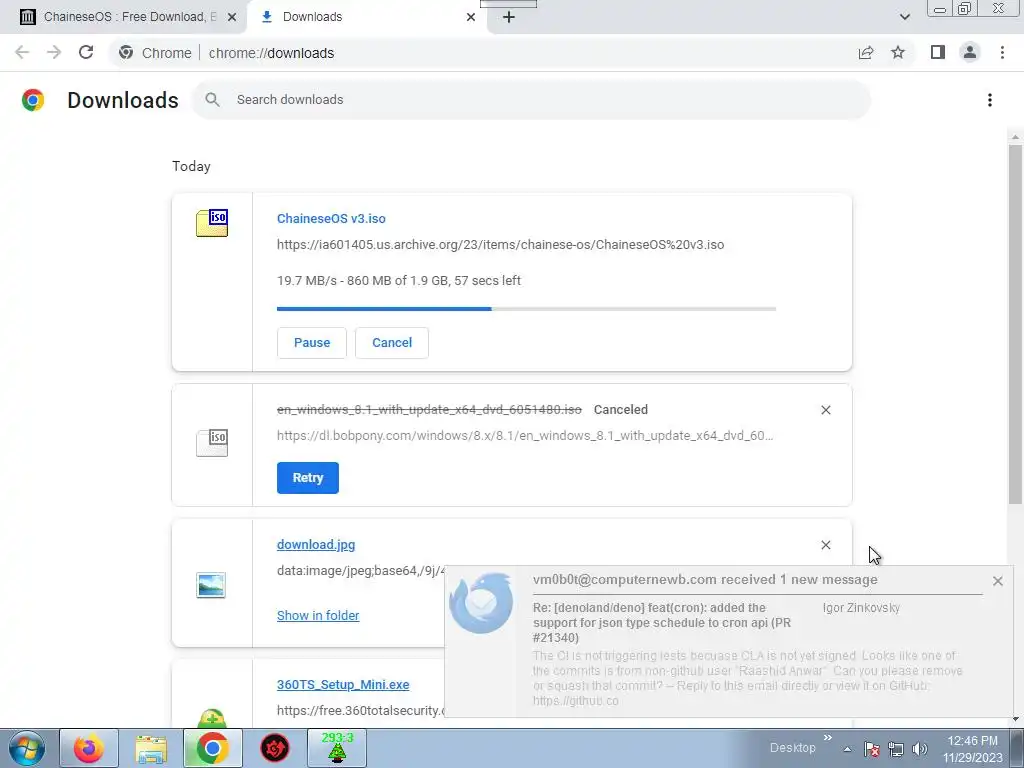Viewport: 1024px width, 768px height.
Task: Open the Thunderbird new message notification
Action: (x=728, y=643)
